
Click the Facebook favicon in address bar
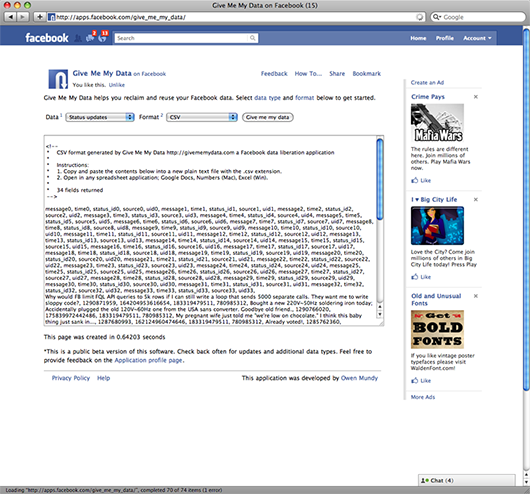(51, 17)
